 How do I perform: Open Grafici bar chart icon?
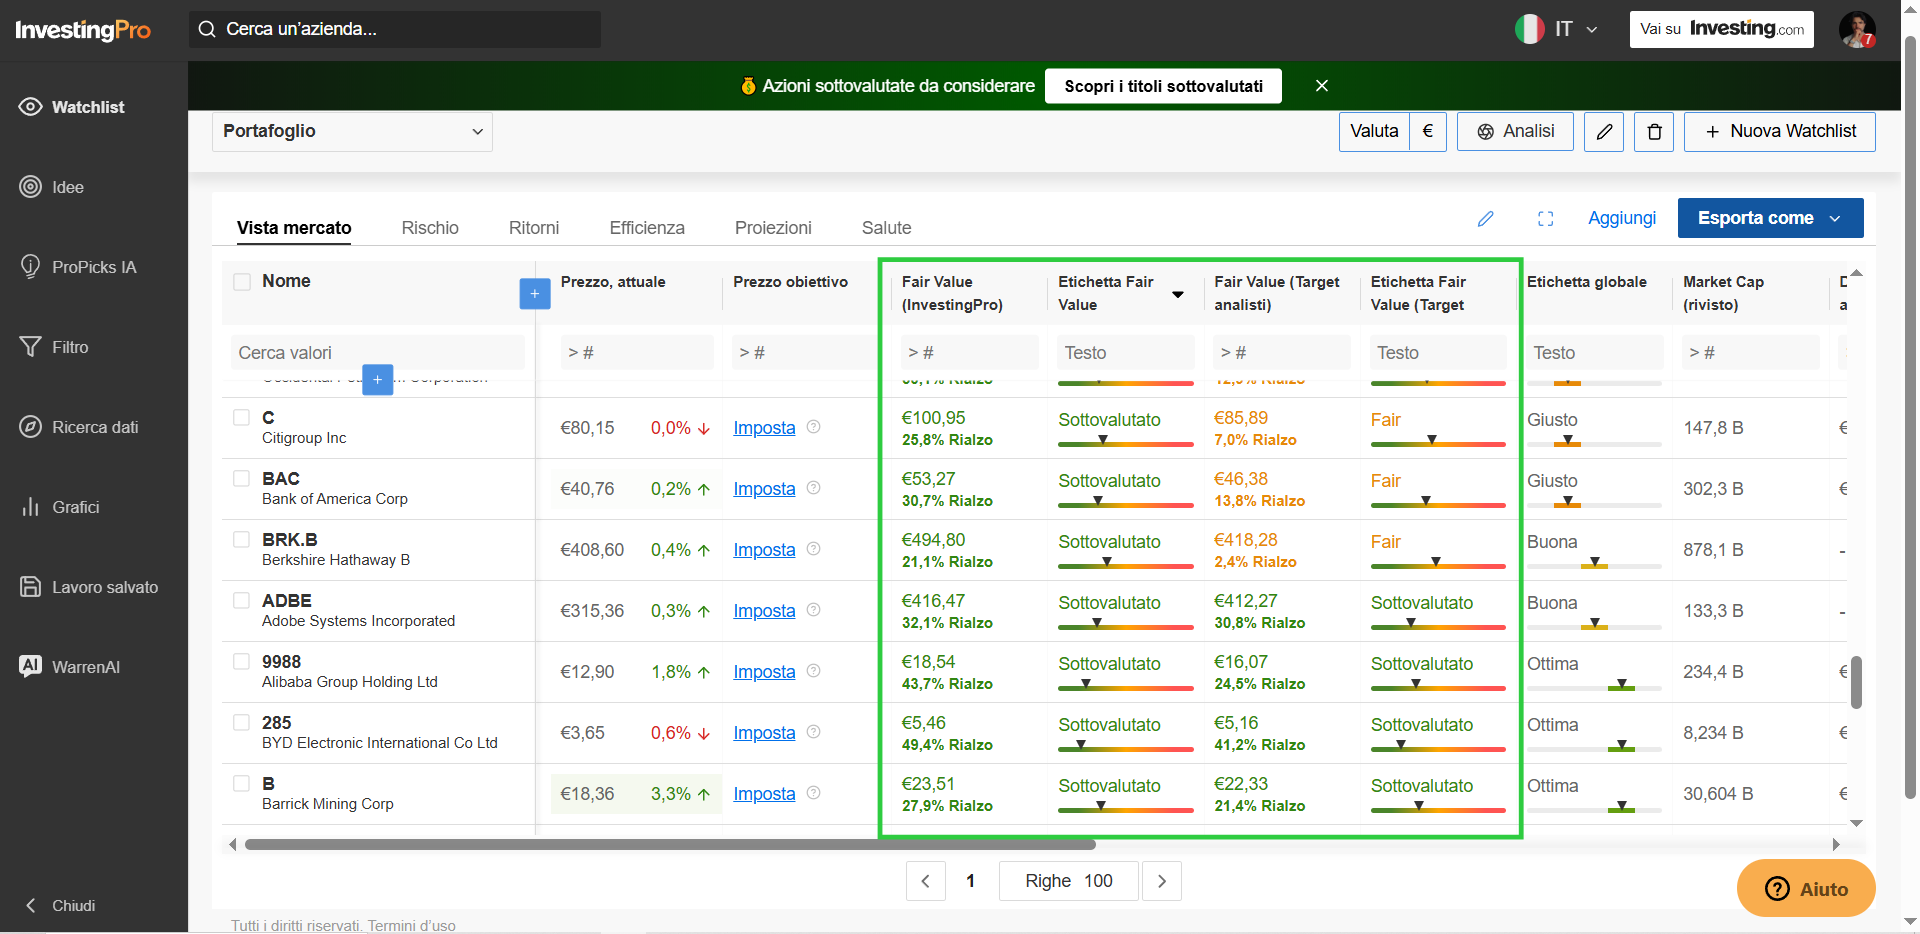[x=30, y=507]
